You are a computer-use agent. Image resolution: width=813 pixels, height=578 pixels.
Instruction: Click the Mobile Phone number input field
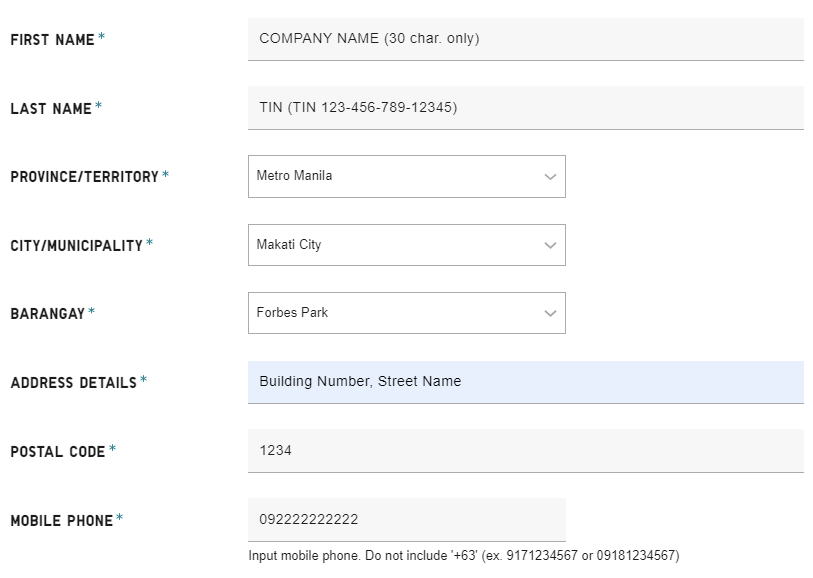[406, 519]
